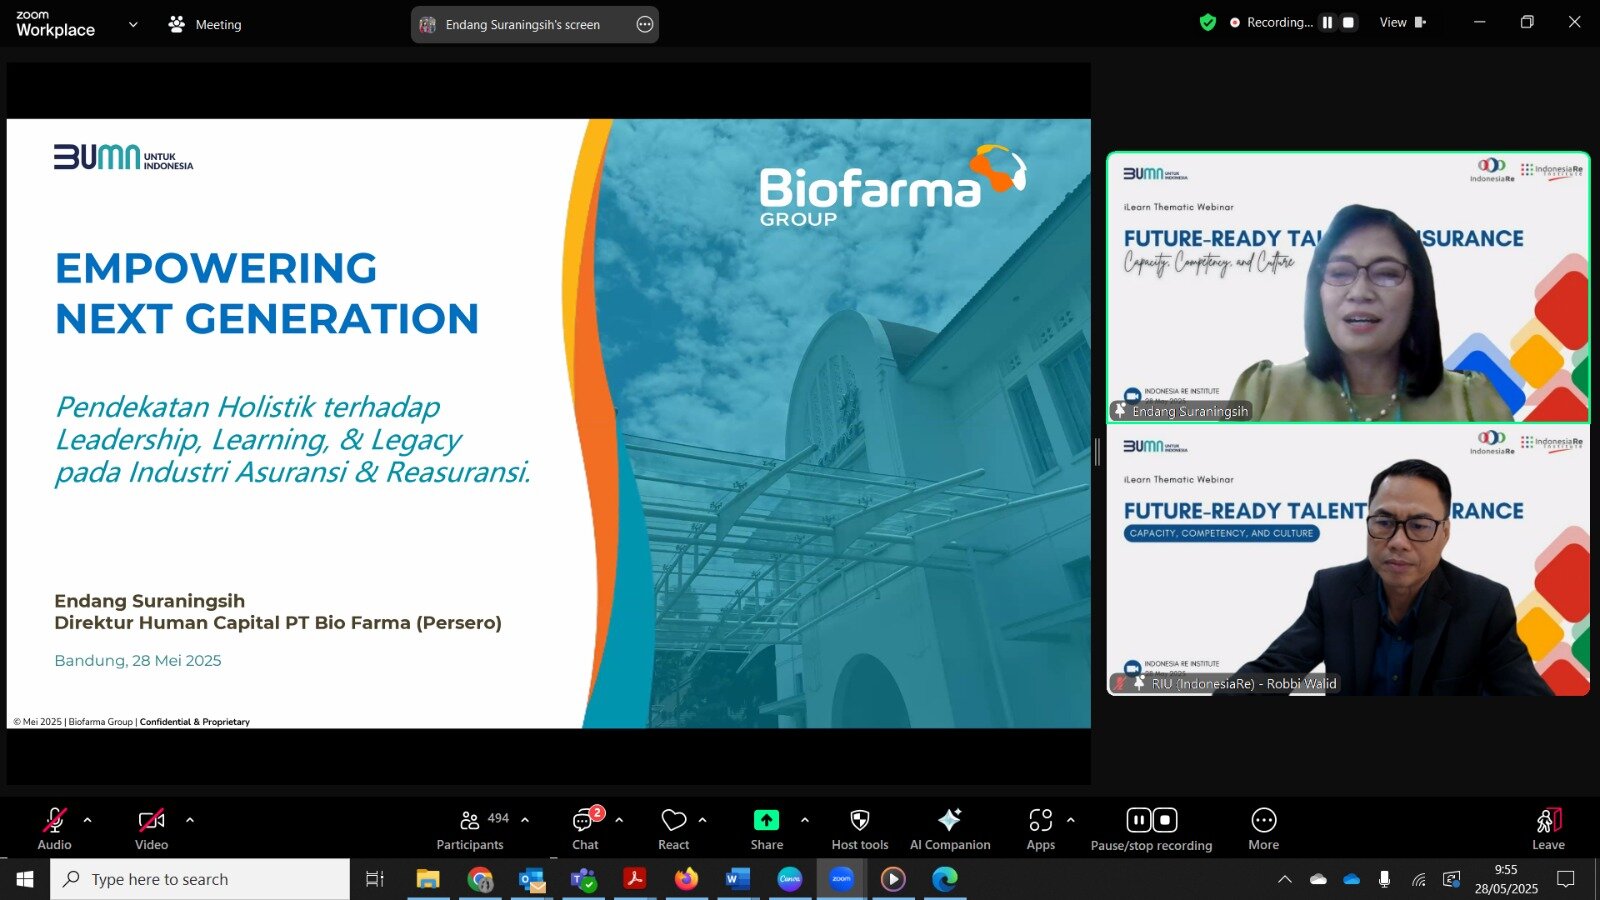Open Canva from taskbar

790,879
